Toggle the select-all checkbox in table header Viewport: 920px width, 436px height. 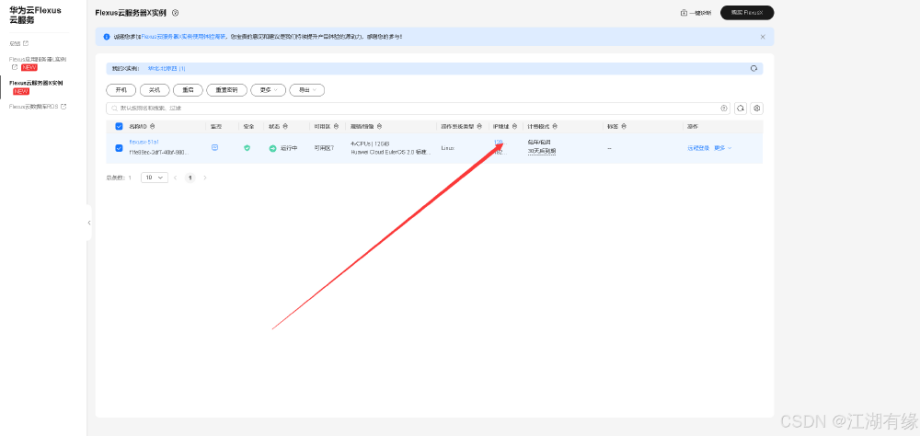pos(119,126)
